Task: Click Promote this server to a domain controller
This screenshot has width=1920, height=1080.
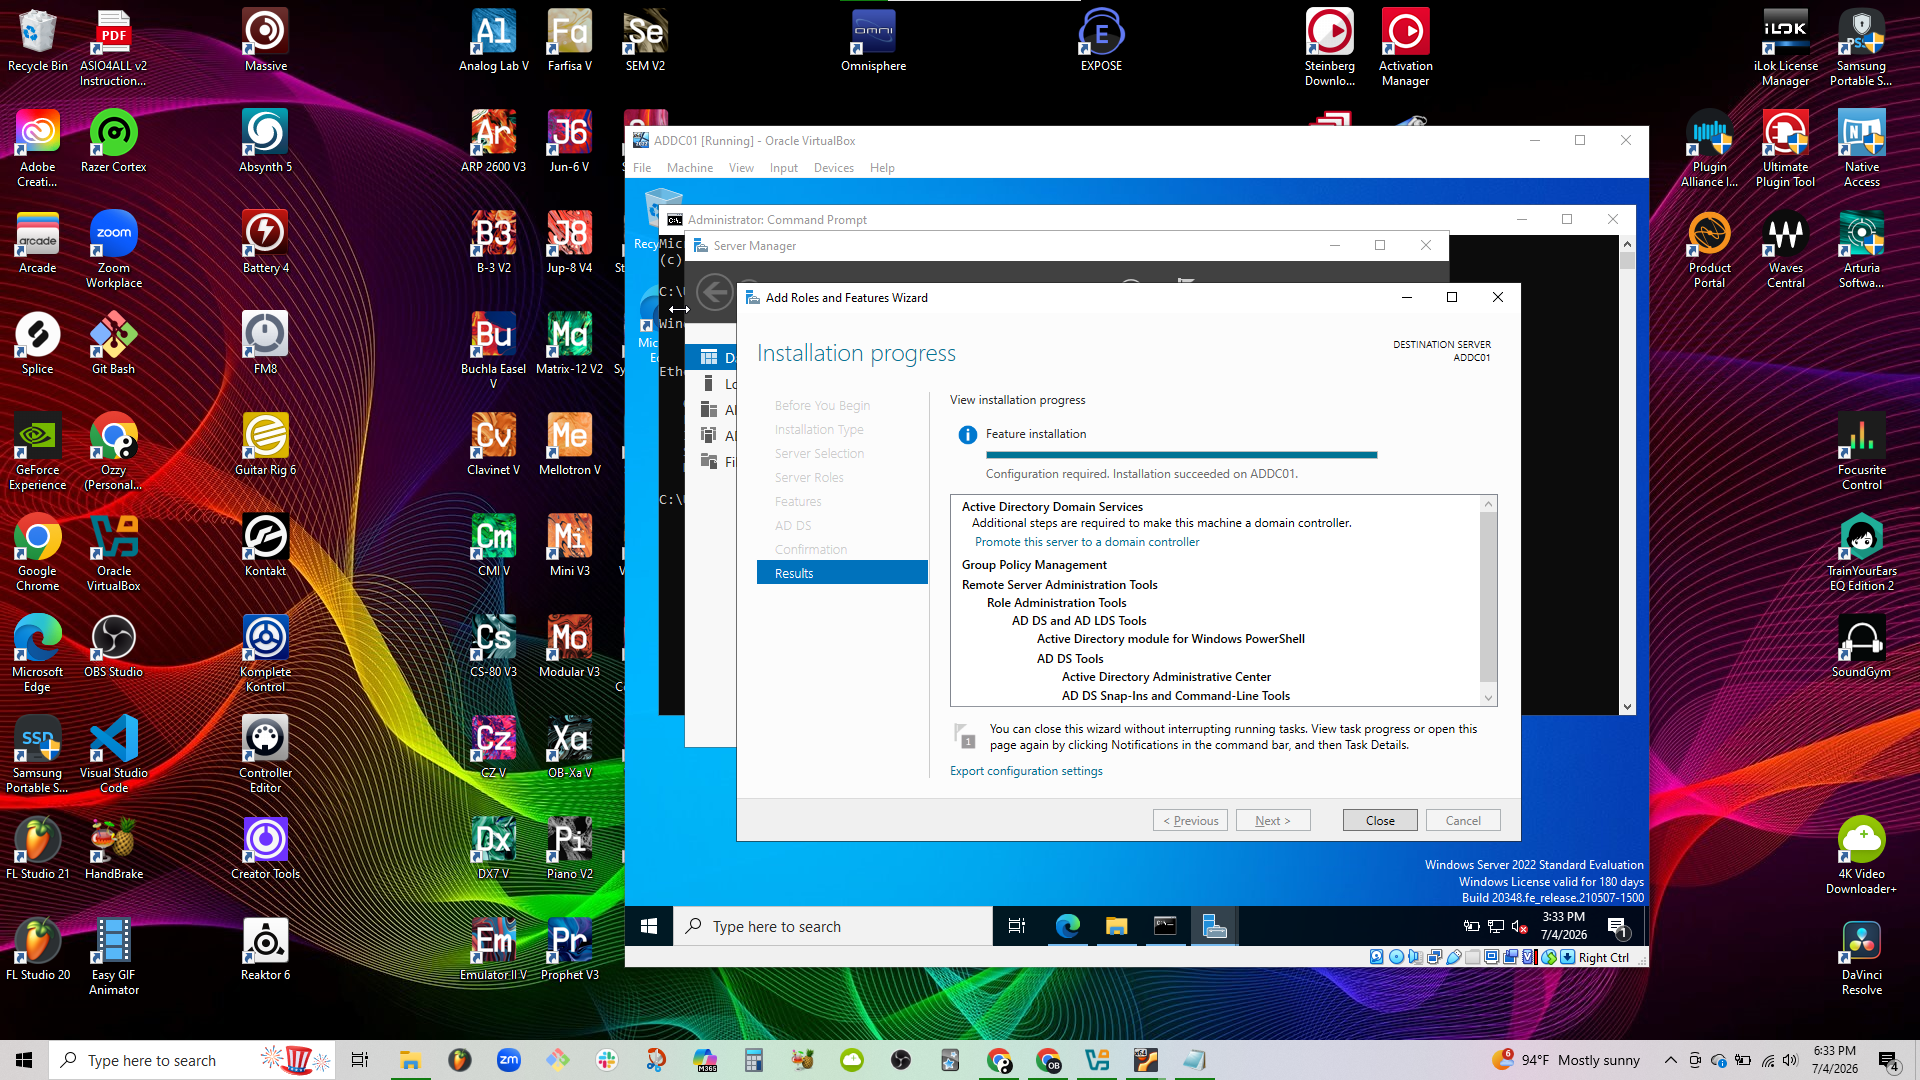Action: pyautogui.click(x=1087, y=542)
